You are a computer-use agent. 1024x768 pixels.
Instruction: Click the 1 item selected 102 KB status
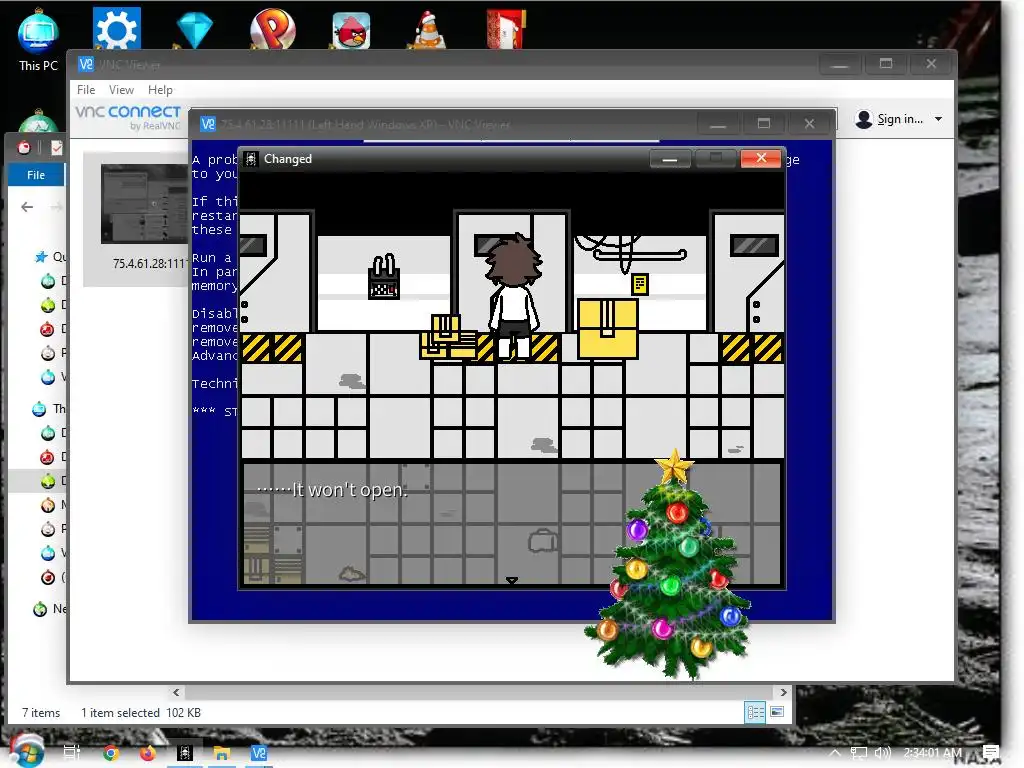(x=140, y=712)
